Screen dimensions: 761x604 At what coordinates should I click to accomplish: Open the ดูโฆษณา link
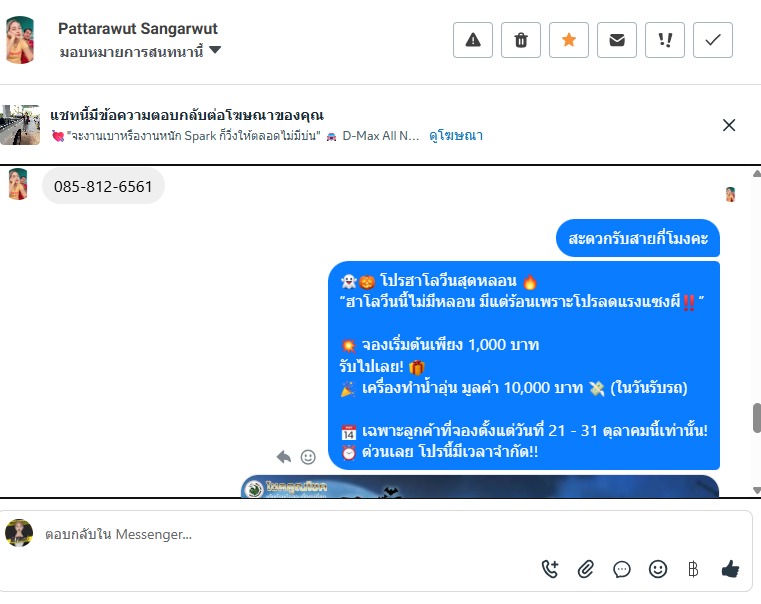[x=456, y=135]
